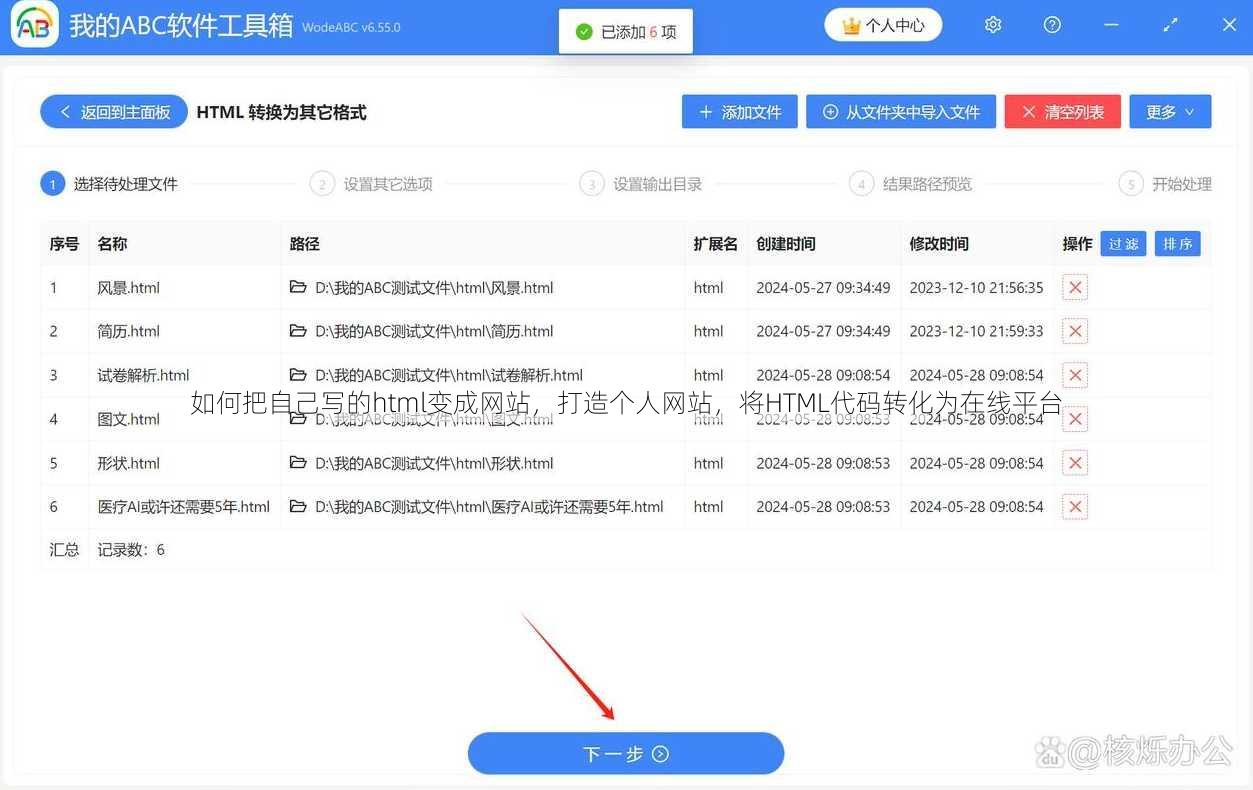
Task: Remove 试卷解析.html via red X icon
Action: click(x=1075, y=375)
